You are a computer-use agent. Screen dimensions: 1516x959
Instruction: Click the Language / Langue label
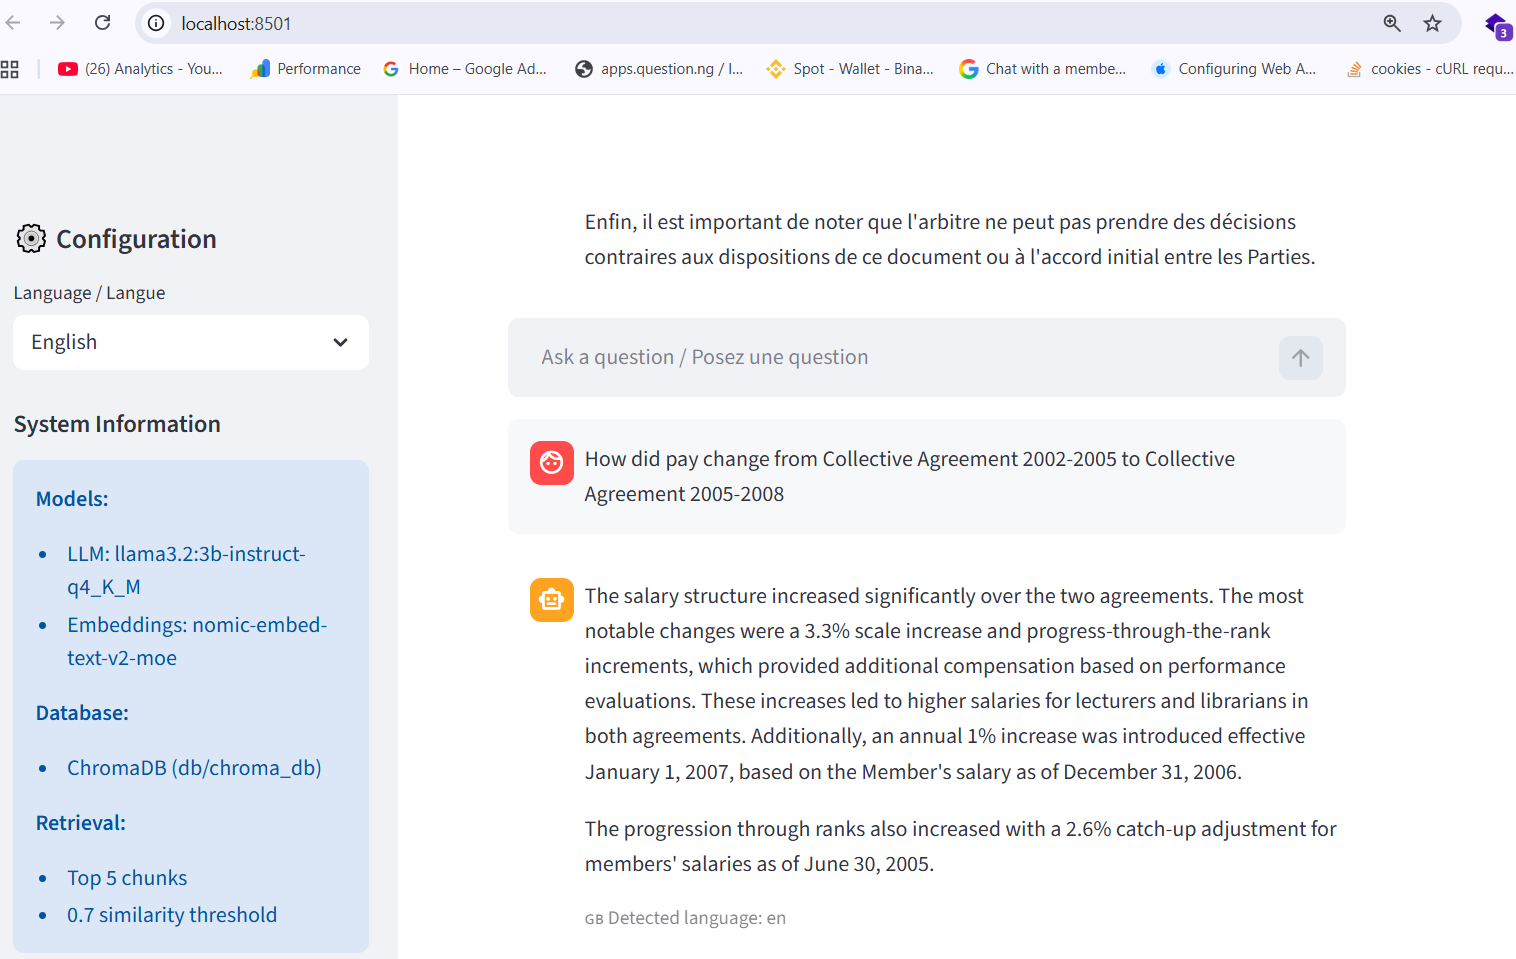(x=89, y=293)
